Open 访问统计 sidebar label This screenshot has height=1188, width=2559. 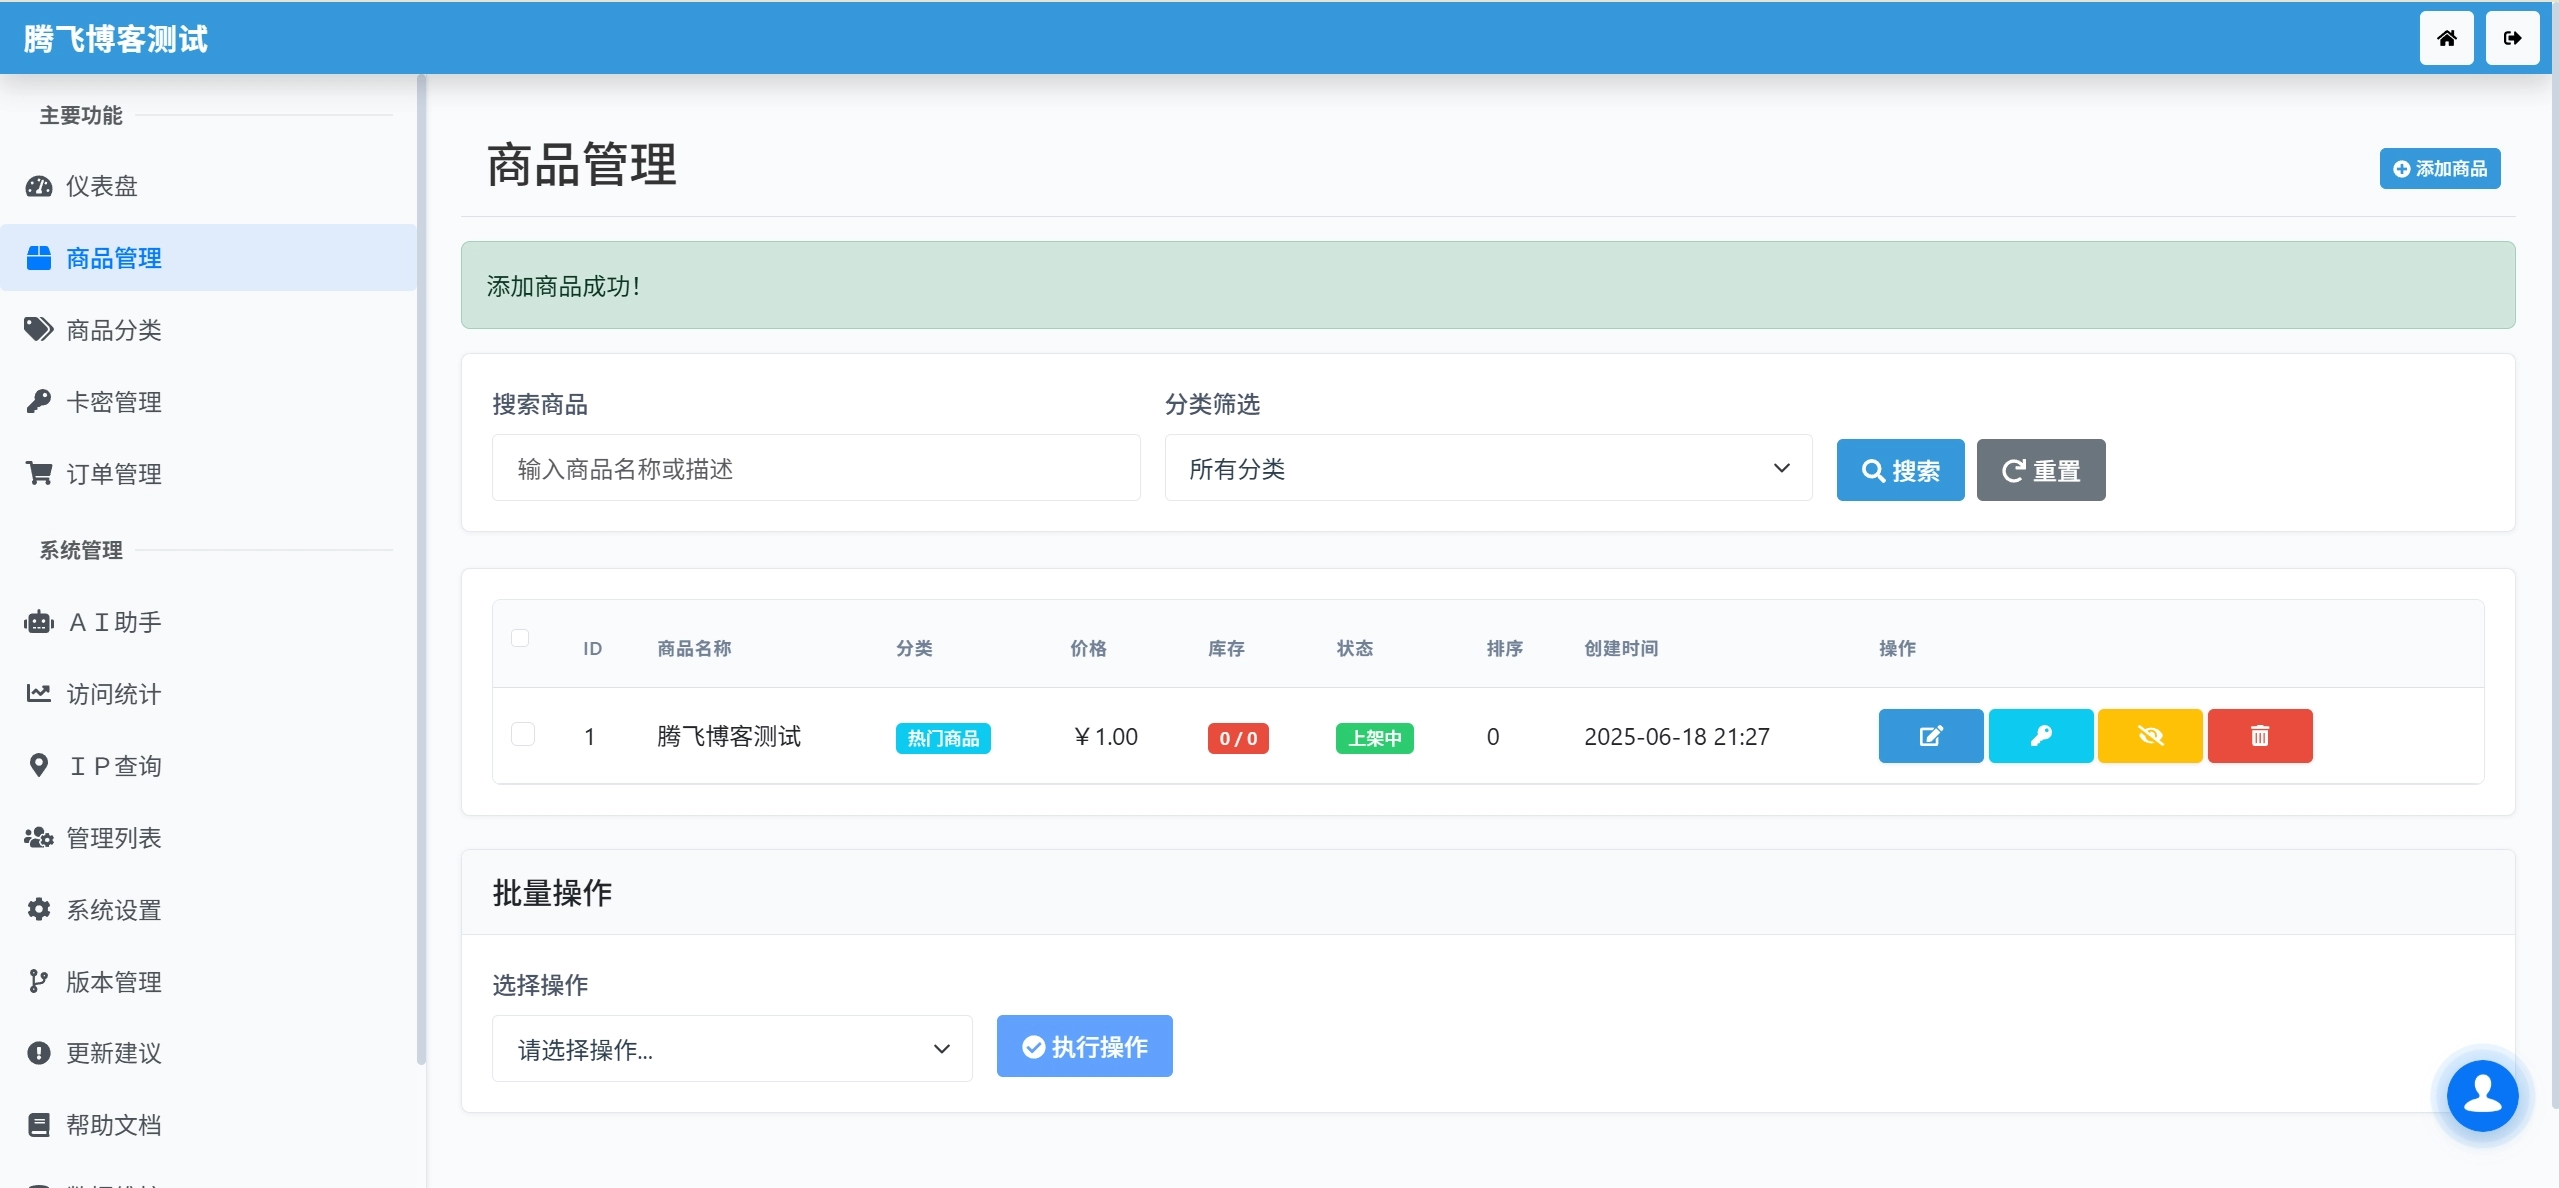[x=114, y=694]
